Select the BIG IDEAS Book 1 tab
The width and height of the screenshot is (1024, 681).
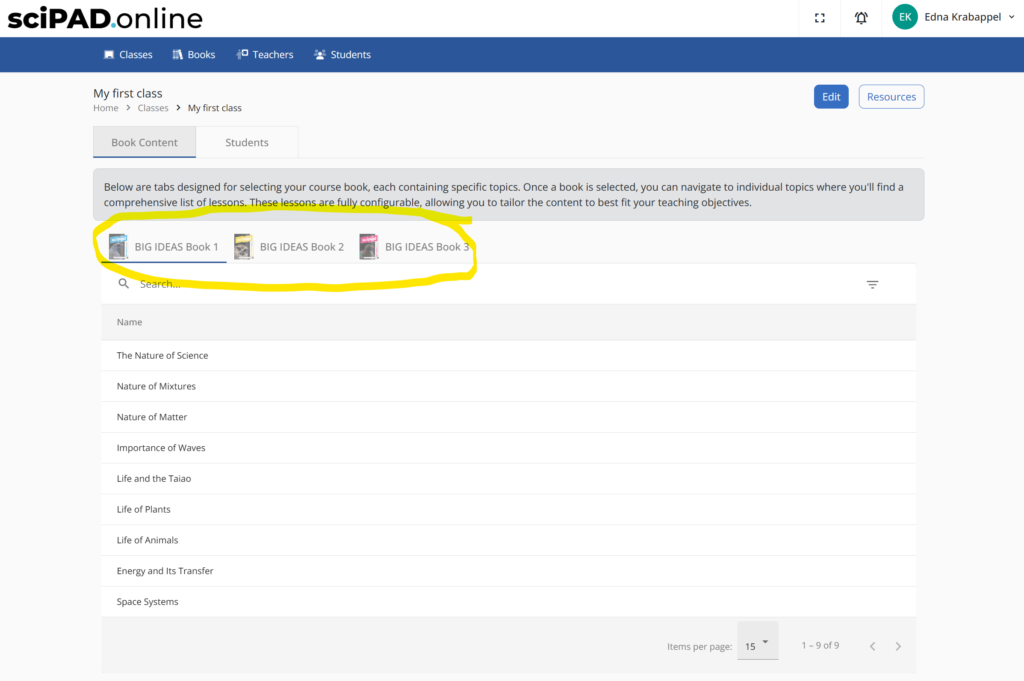(164, 247)
